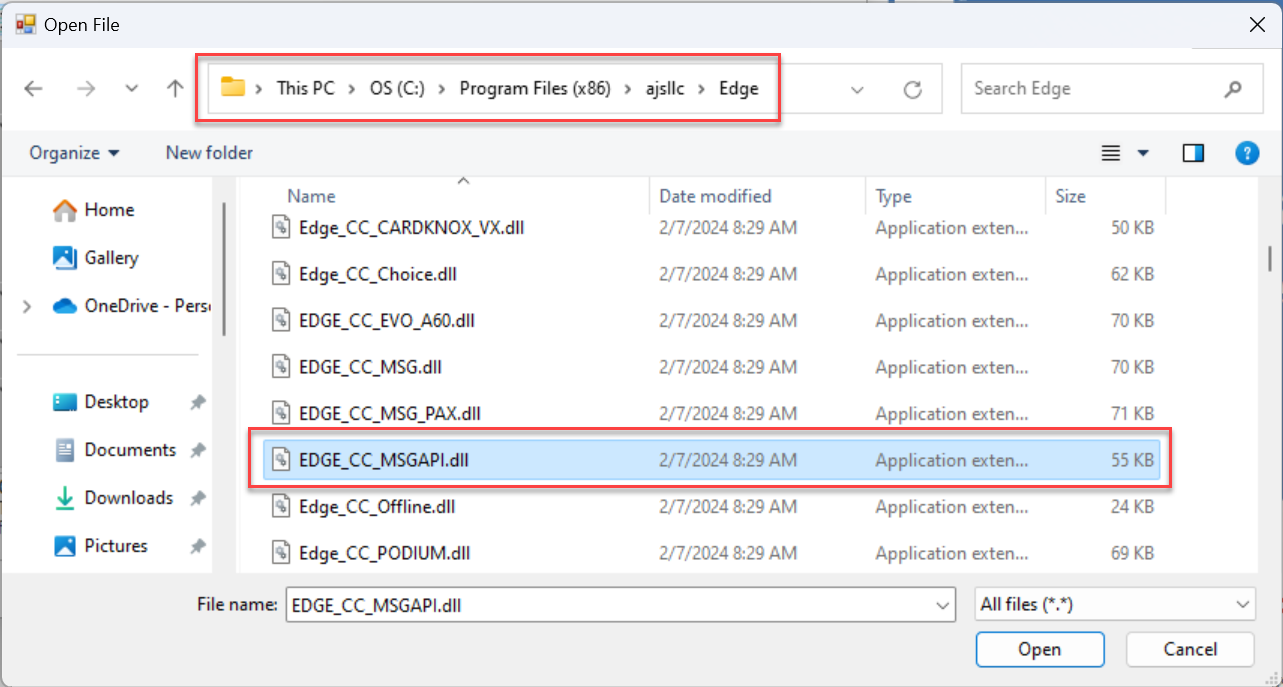Open the Help question mark icon
Viewport: 1283px width, 687px height.
(1246, 153)
